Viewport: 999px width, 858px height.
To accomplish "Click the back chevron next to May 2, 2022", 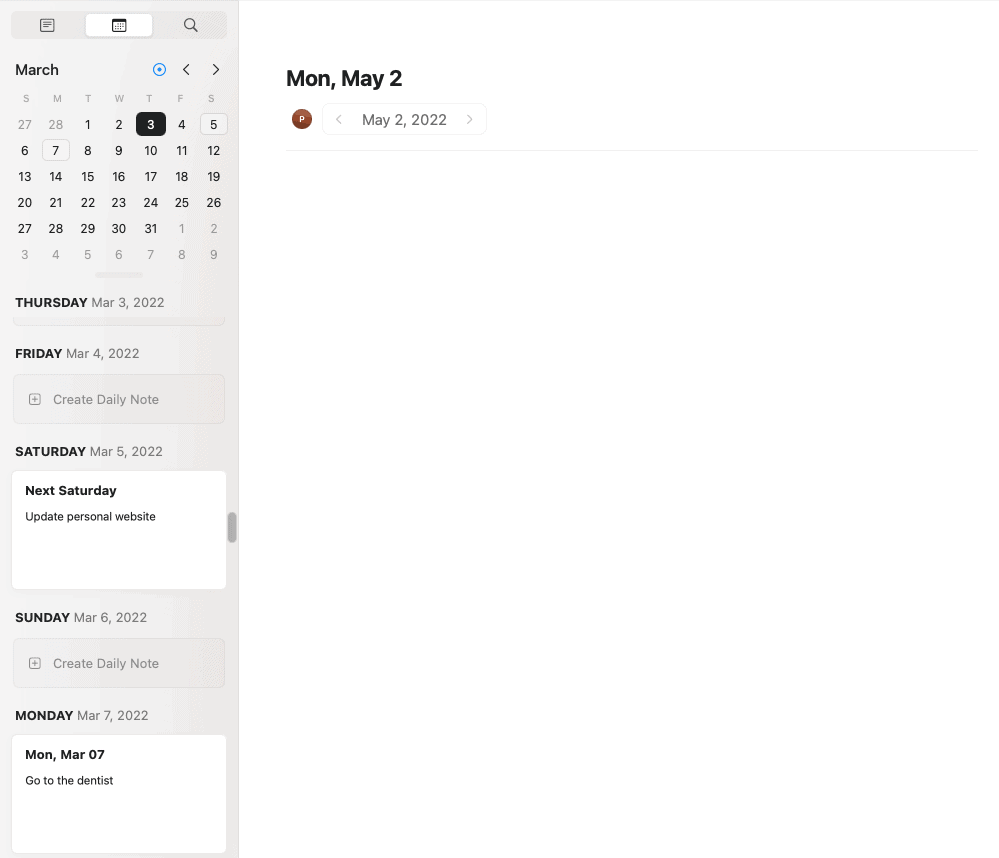I will pyautogui.click(x=338, y=118).
